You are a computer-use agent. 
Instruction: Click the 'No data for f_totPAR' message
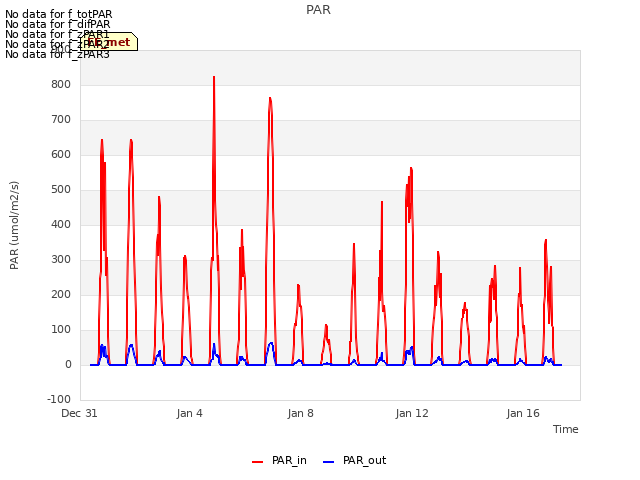[x=59, y=14]
